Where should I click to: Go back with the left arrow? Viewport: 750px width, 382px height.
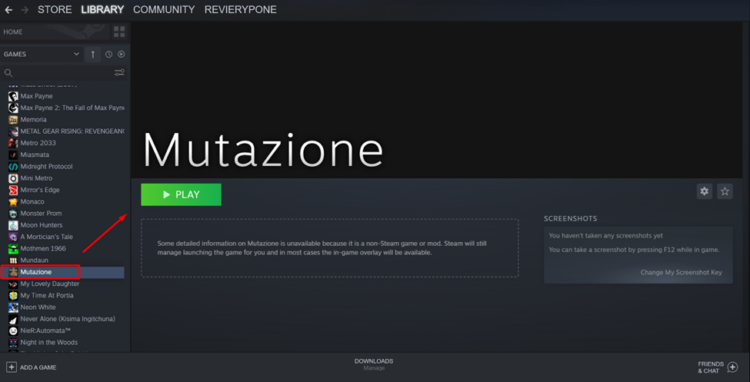9,10
